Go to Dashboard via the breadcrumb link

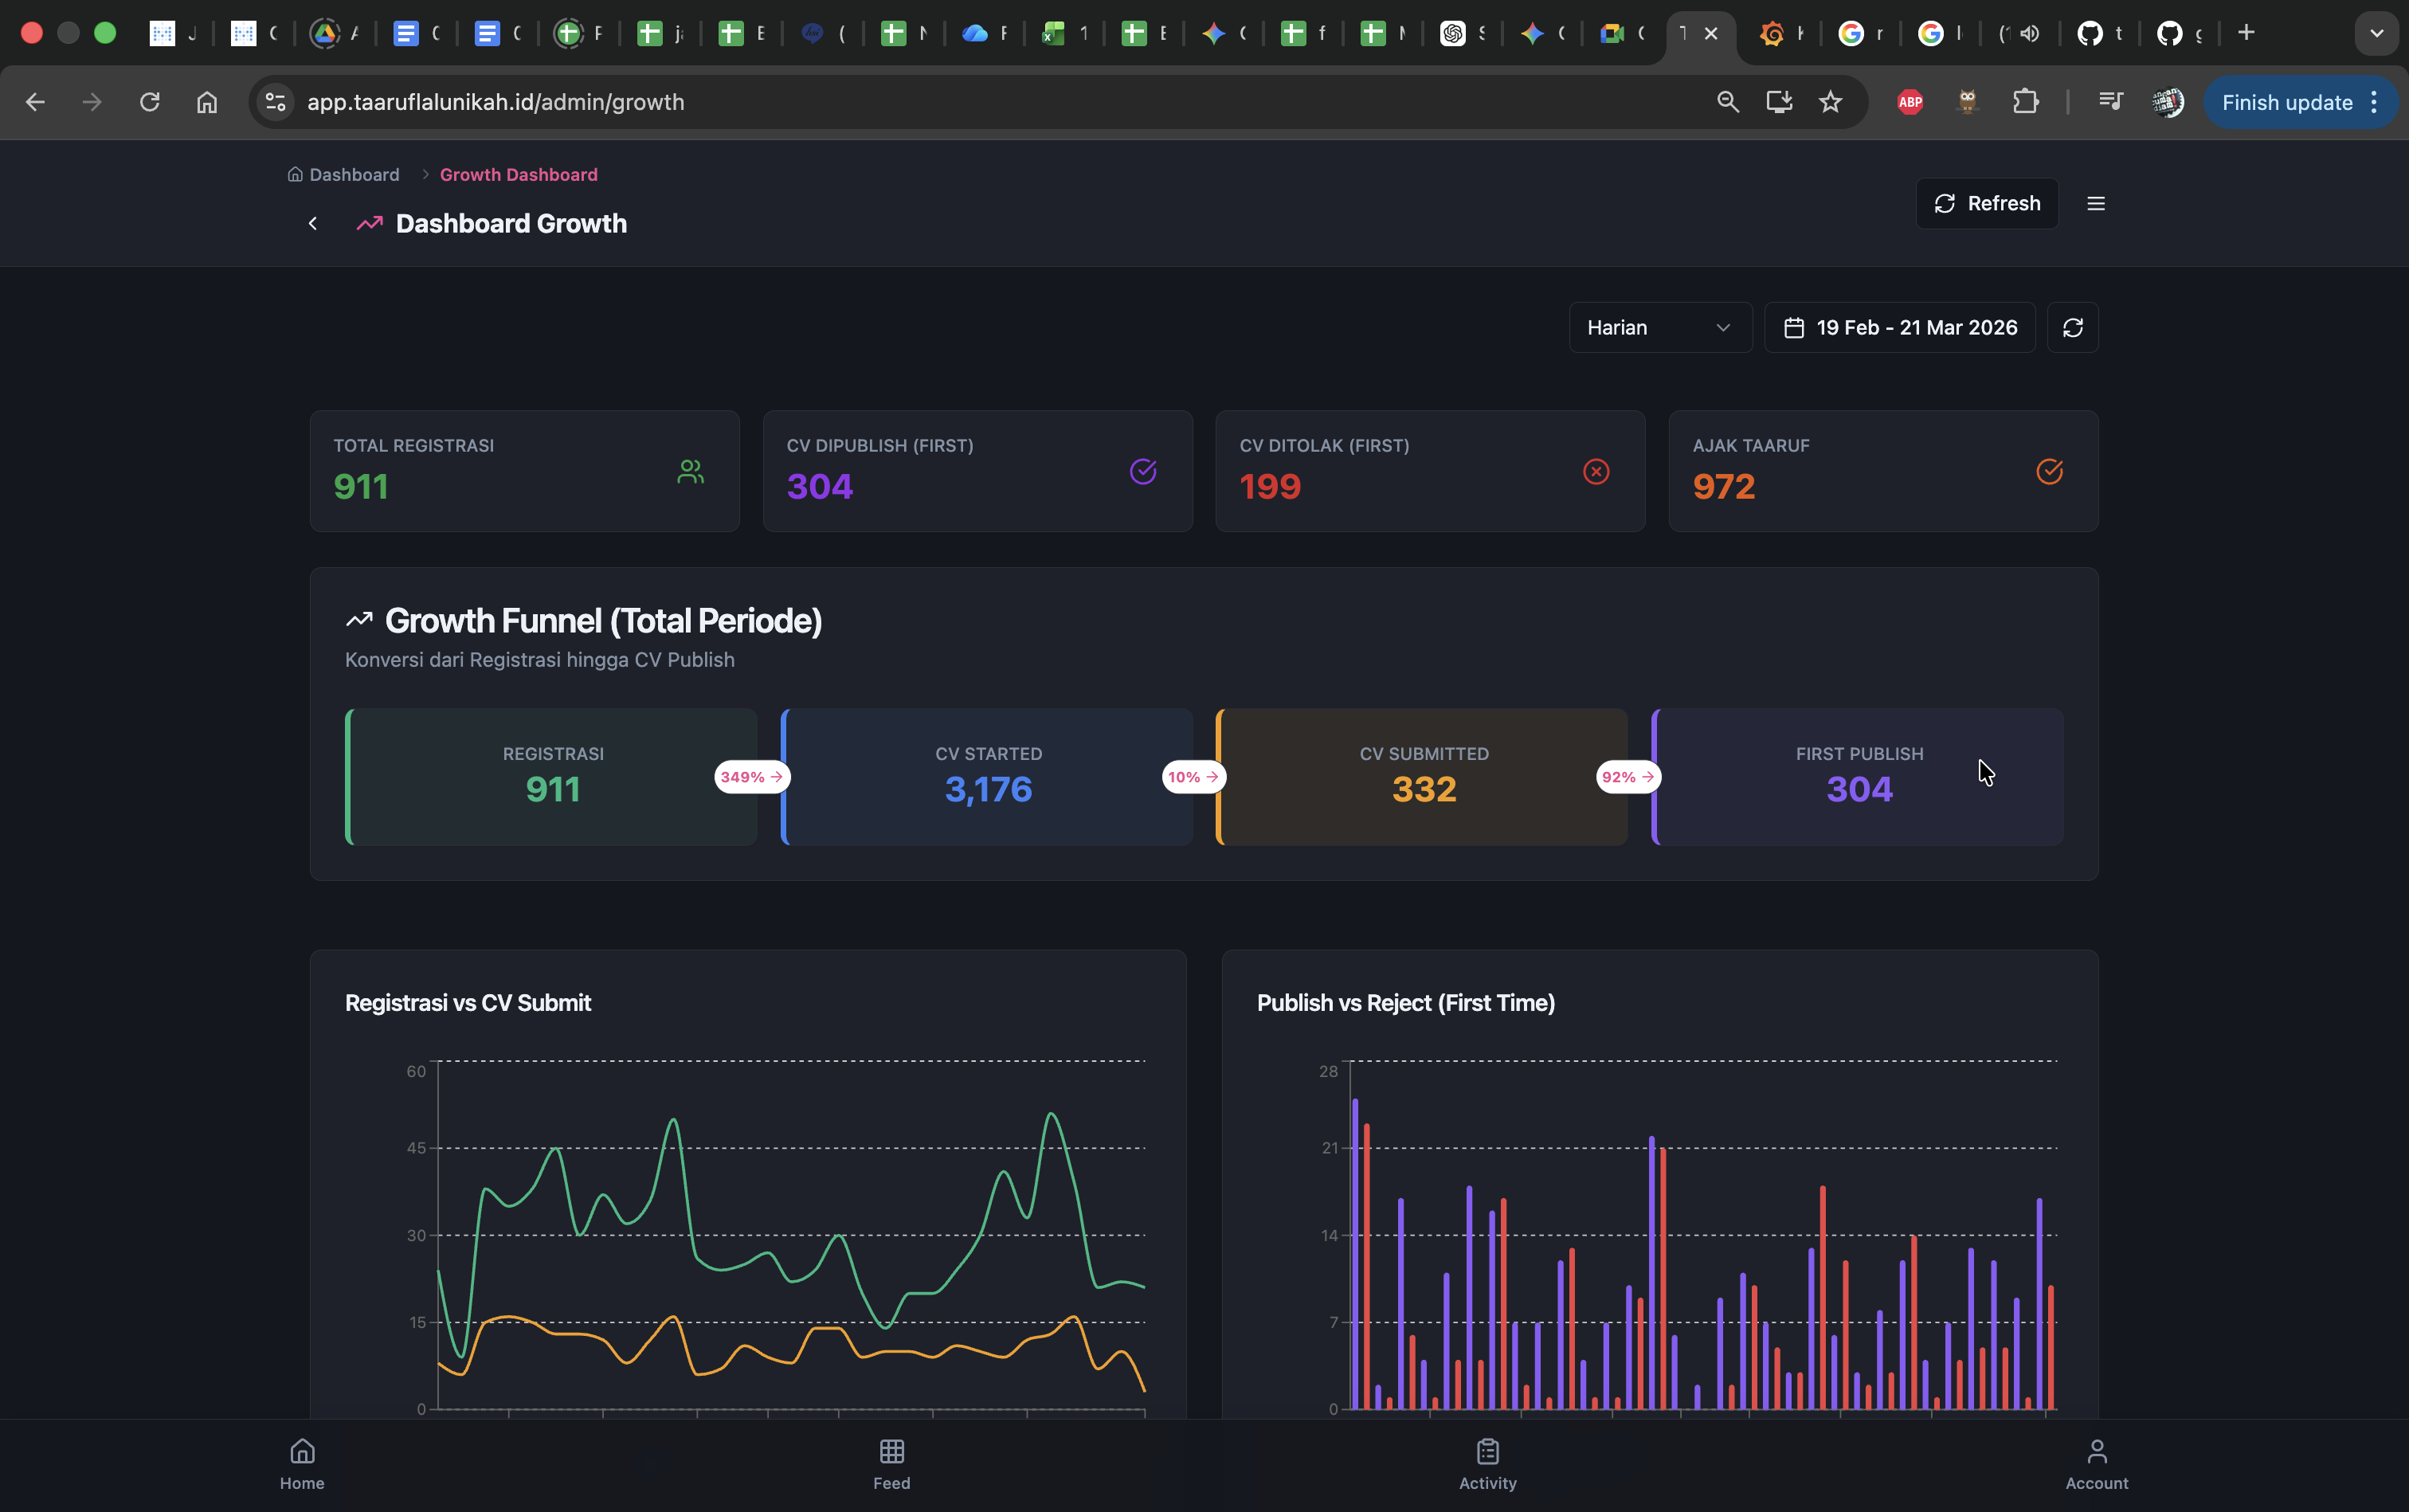(x=354, y=174)
